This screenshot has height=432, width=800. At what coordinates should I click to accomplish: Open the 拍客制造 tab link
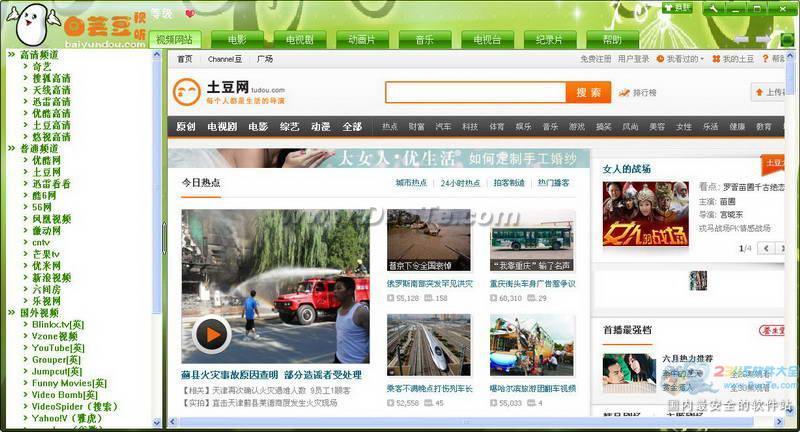point(509,183)
